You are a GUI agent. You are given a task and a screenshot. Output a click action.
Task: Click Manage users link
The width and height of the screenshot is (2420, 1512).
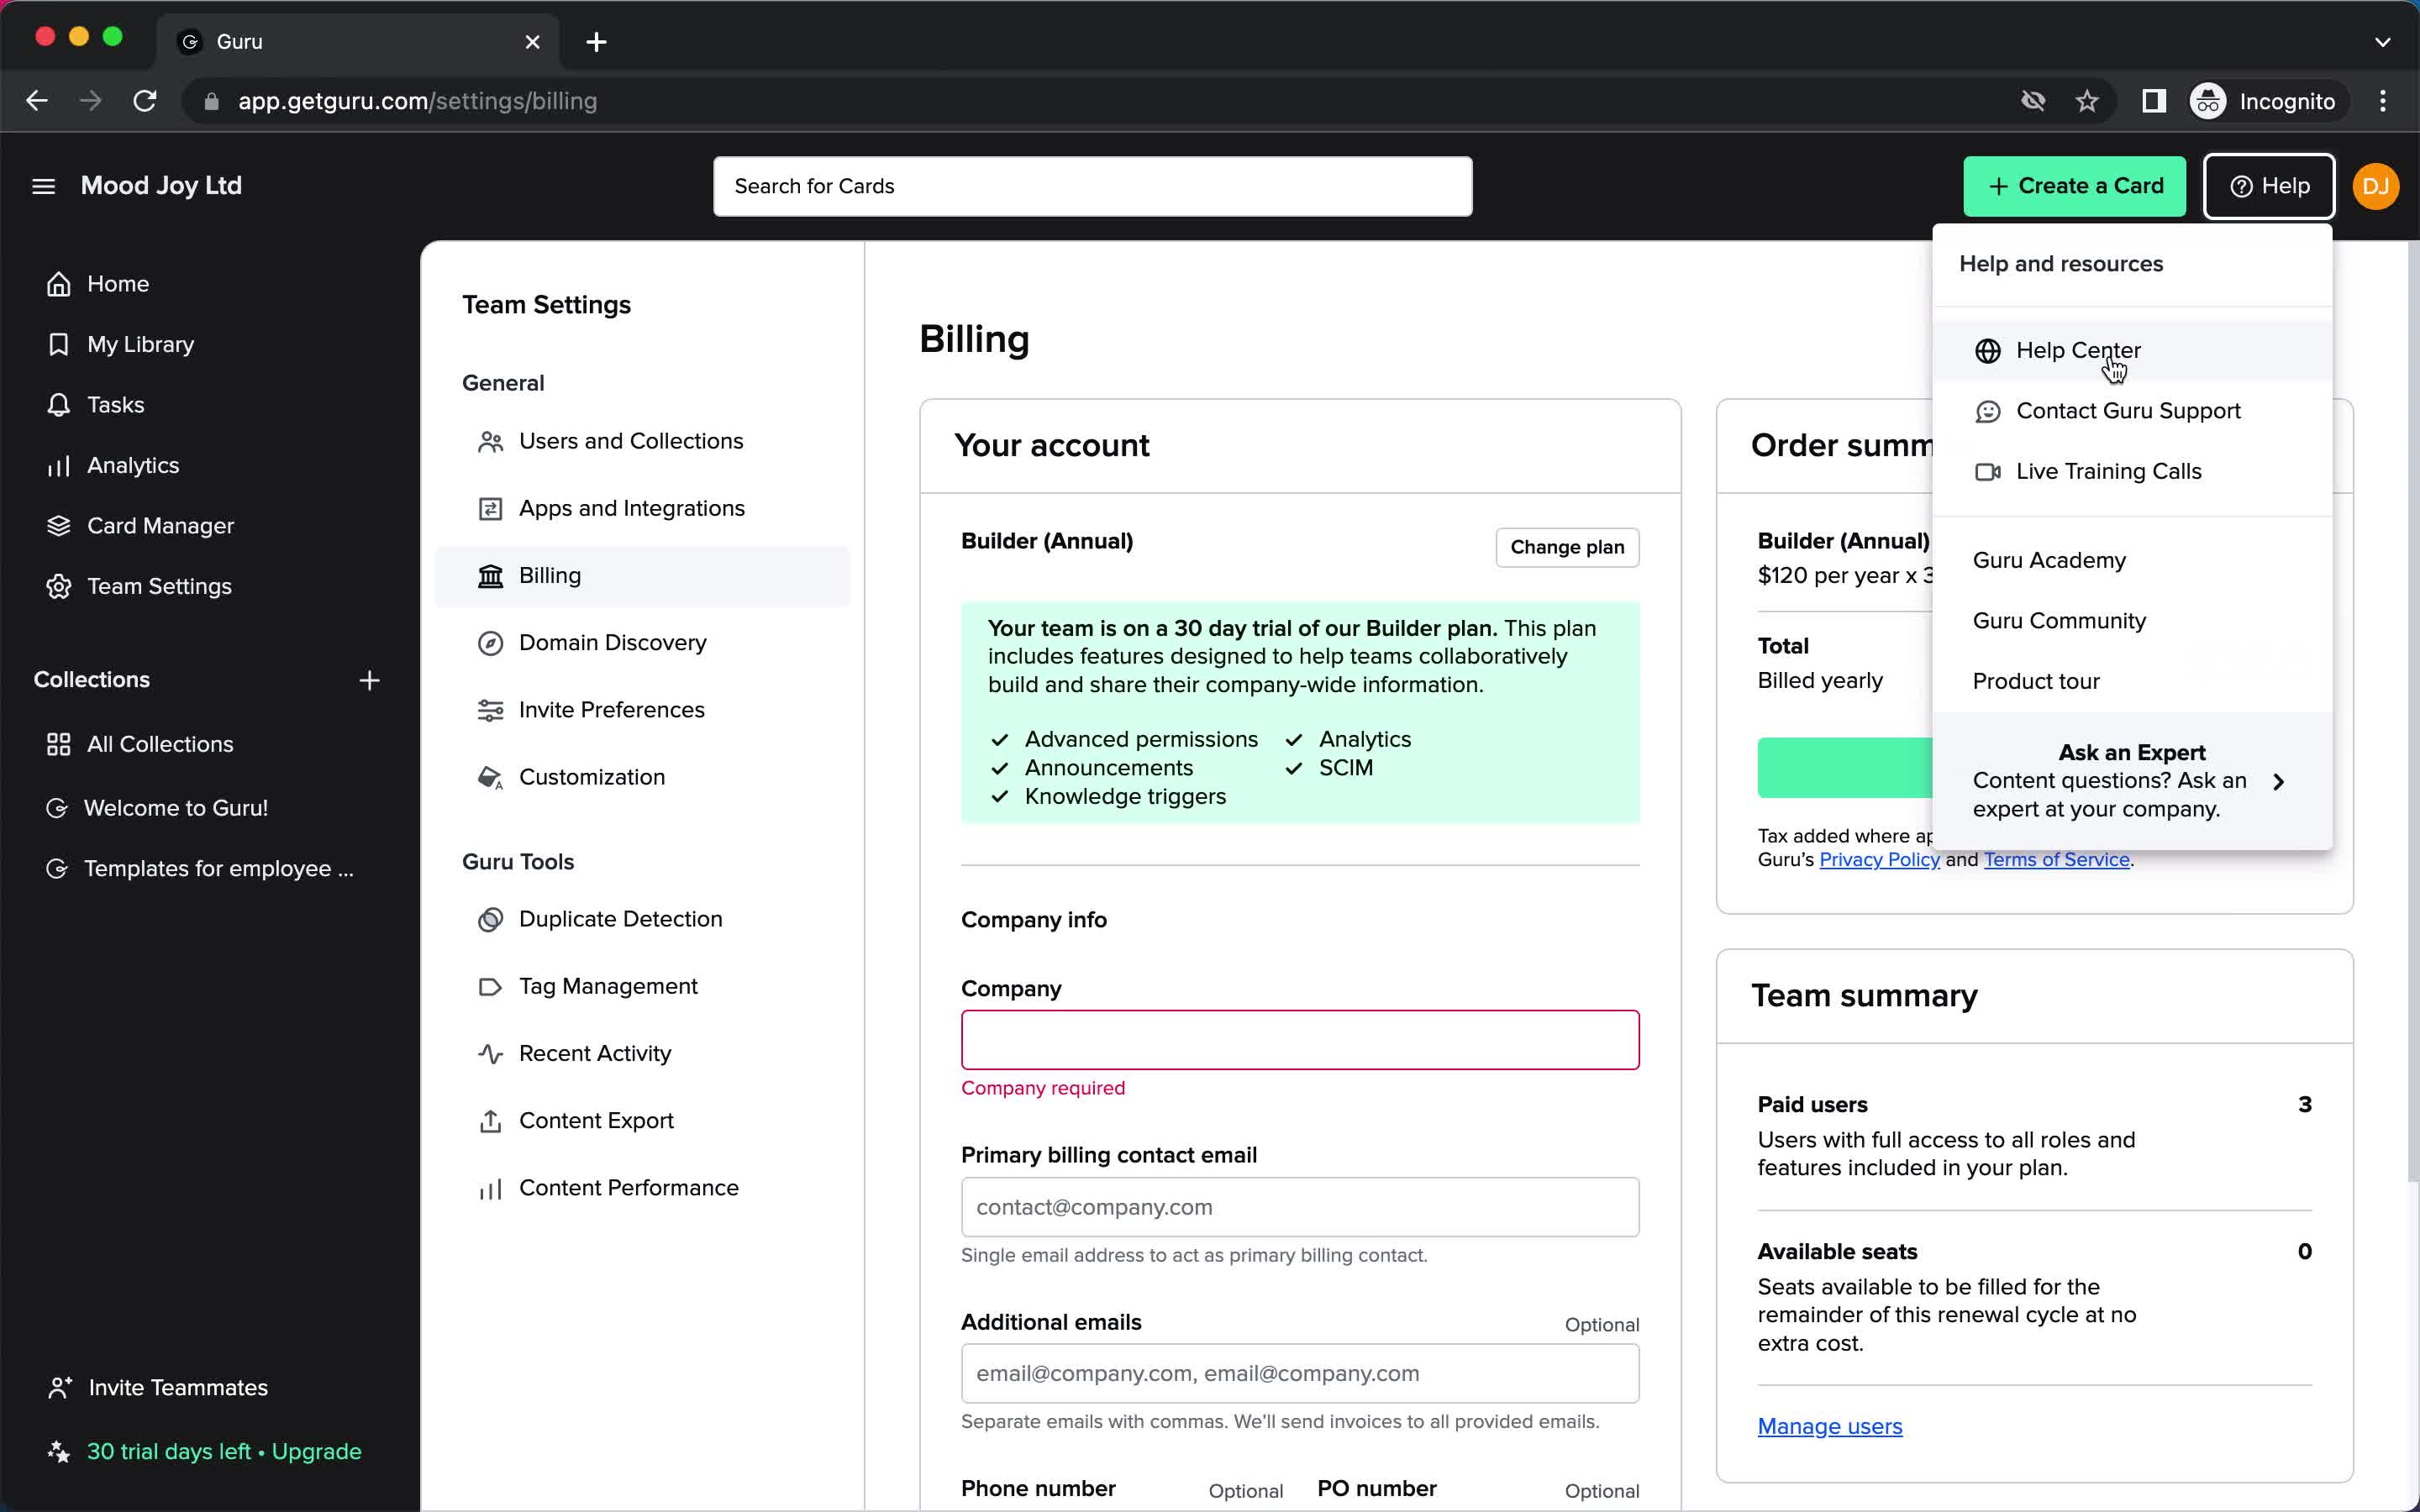click(x=1829, y=1426)
